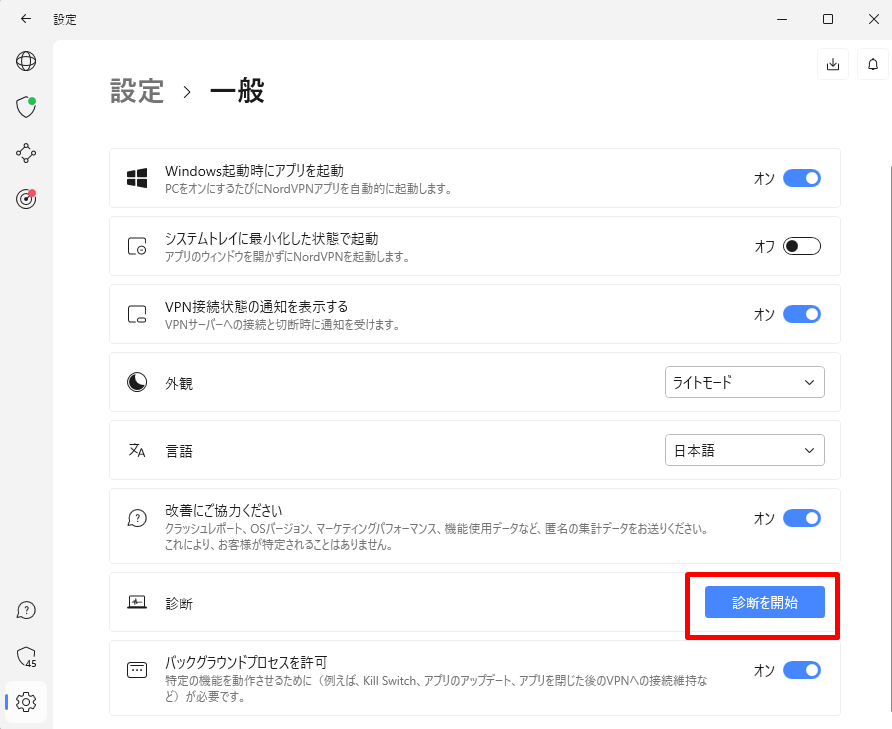Click the 一般 breadcrumb heading
The width and height of the screenshot is (892, 729).
pyautogui.click(x=237, y=91)
